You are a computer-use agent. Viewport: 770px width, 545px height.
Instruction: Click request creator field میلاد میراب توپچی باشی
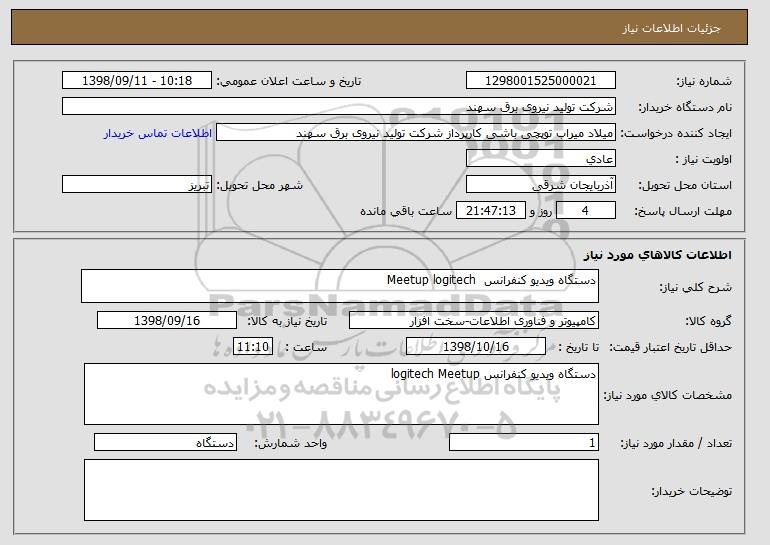[x=416, y=133]
